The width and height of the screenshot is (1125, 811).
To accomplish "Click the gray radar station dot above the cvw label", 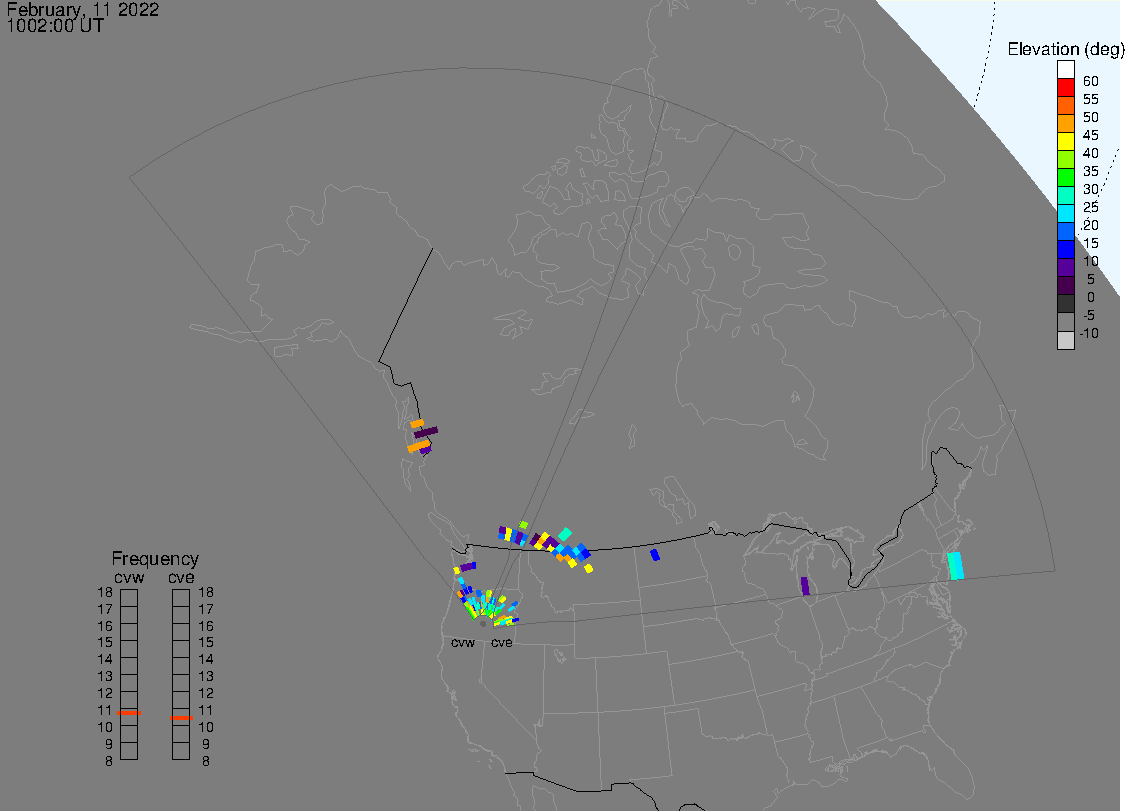I will [483, 624].
